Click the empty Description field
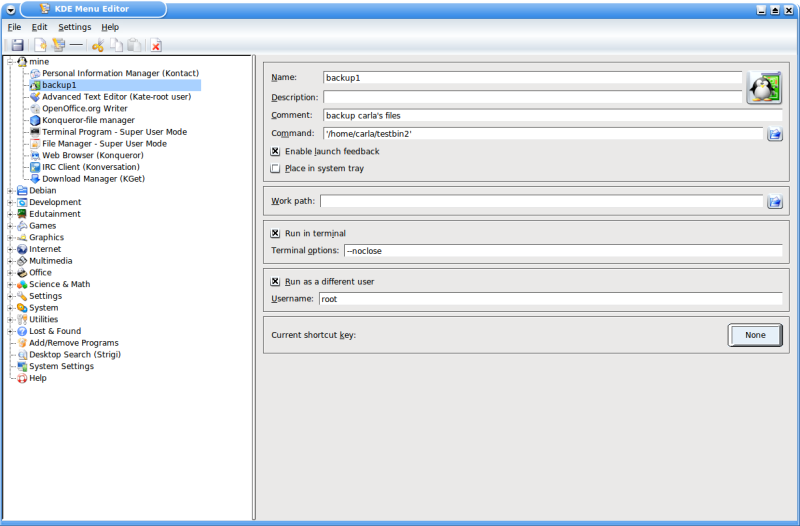The width and height of the screenshot is (800, 526). click(533, 97)
